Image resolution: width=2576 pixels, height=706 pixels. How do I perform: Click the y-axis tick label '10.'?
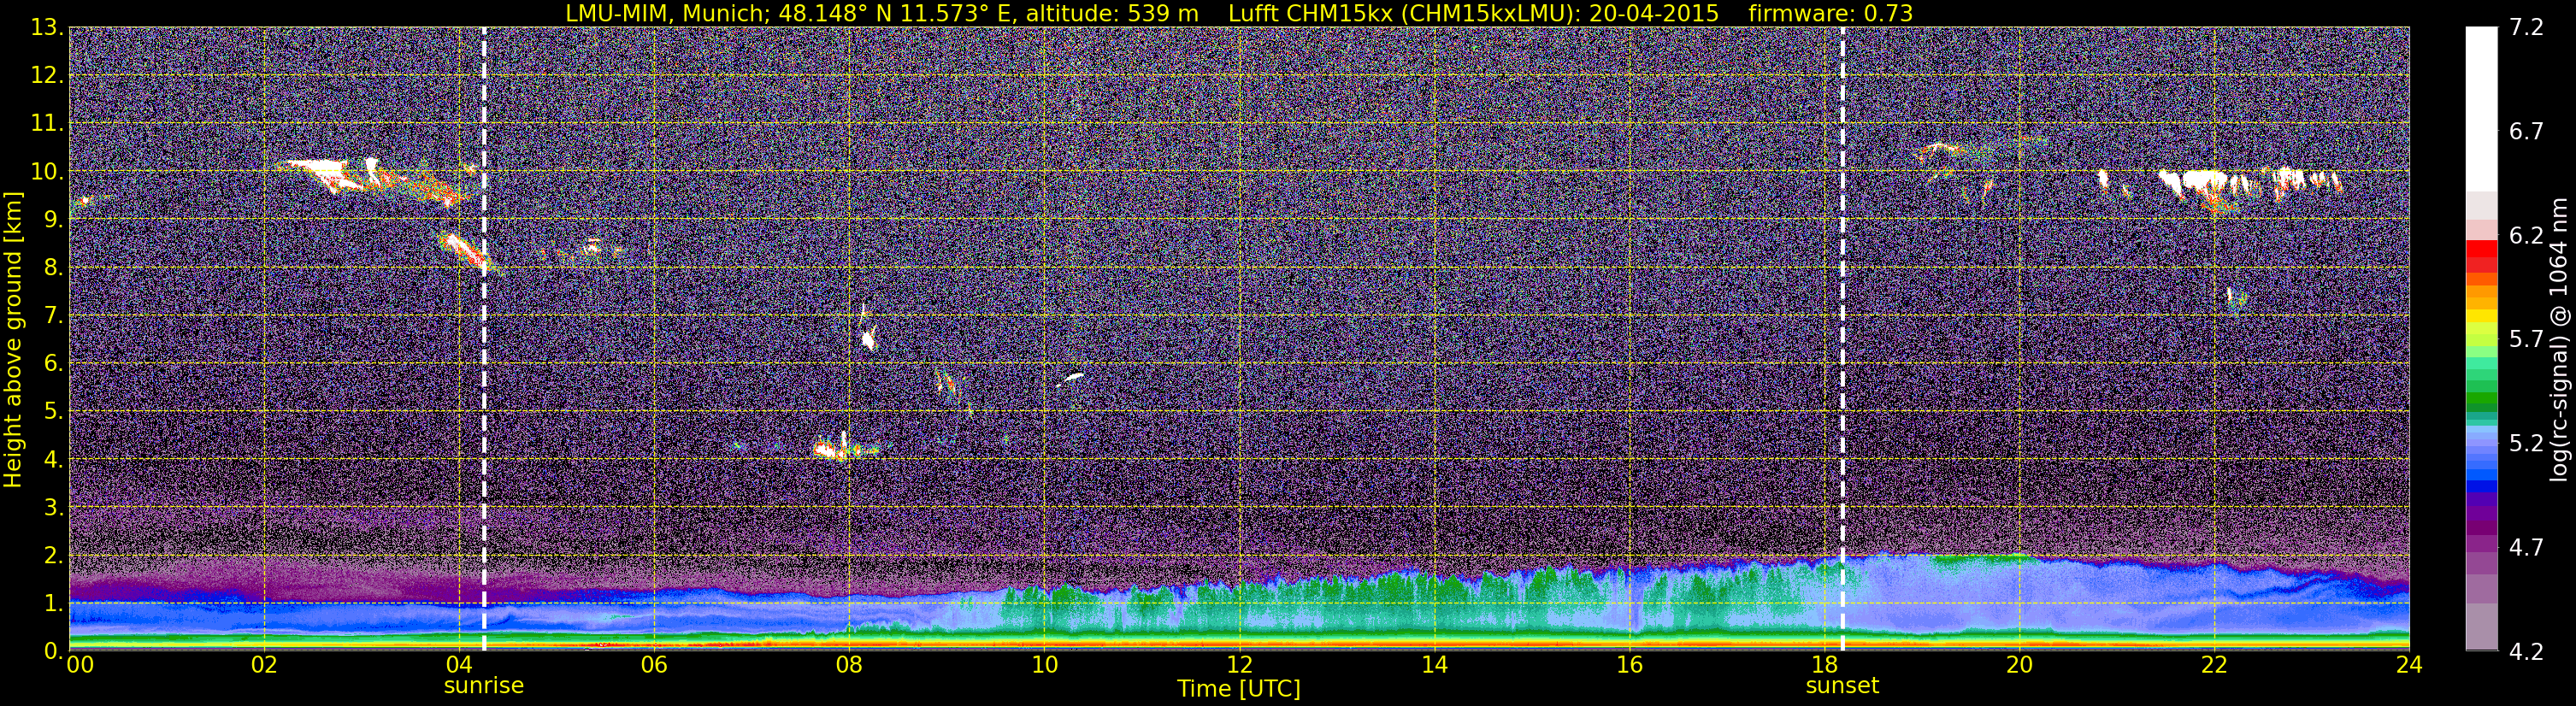tap(47, 171)
